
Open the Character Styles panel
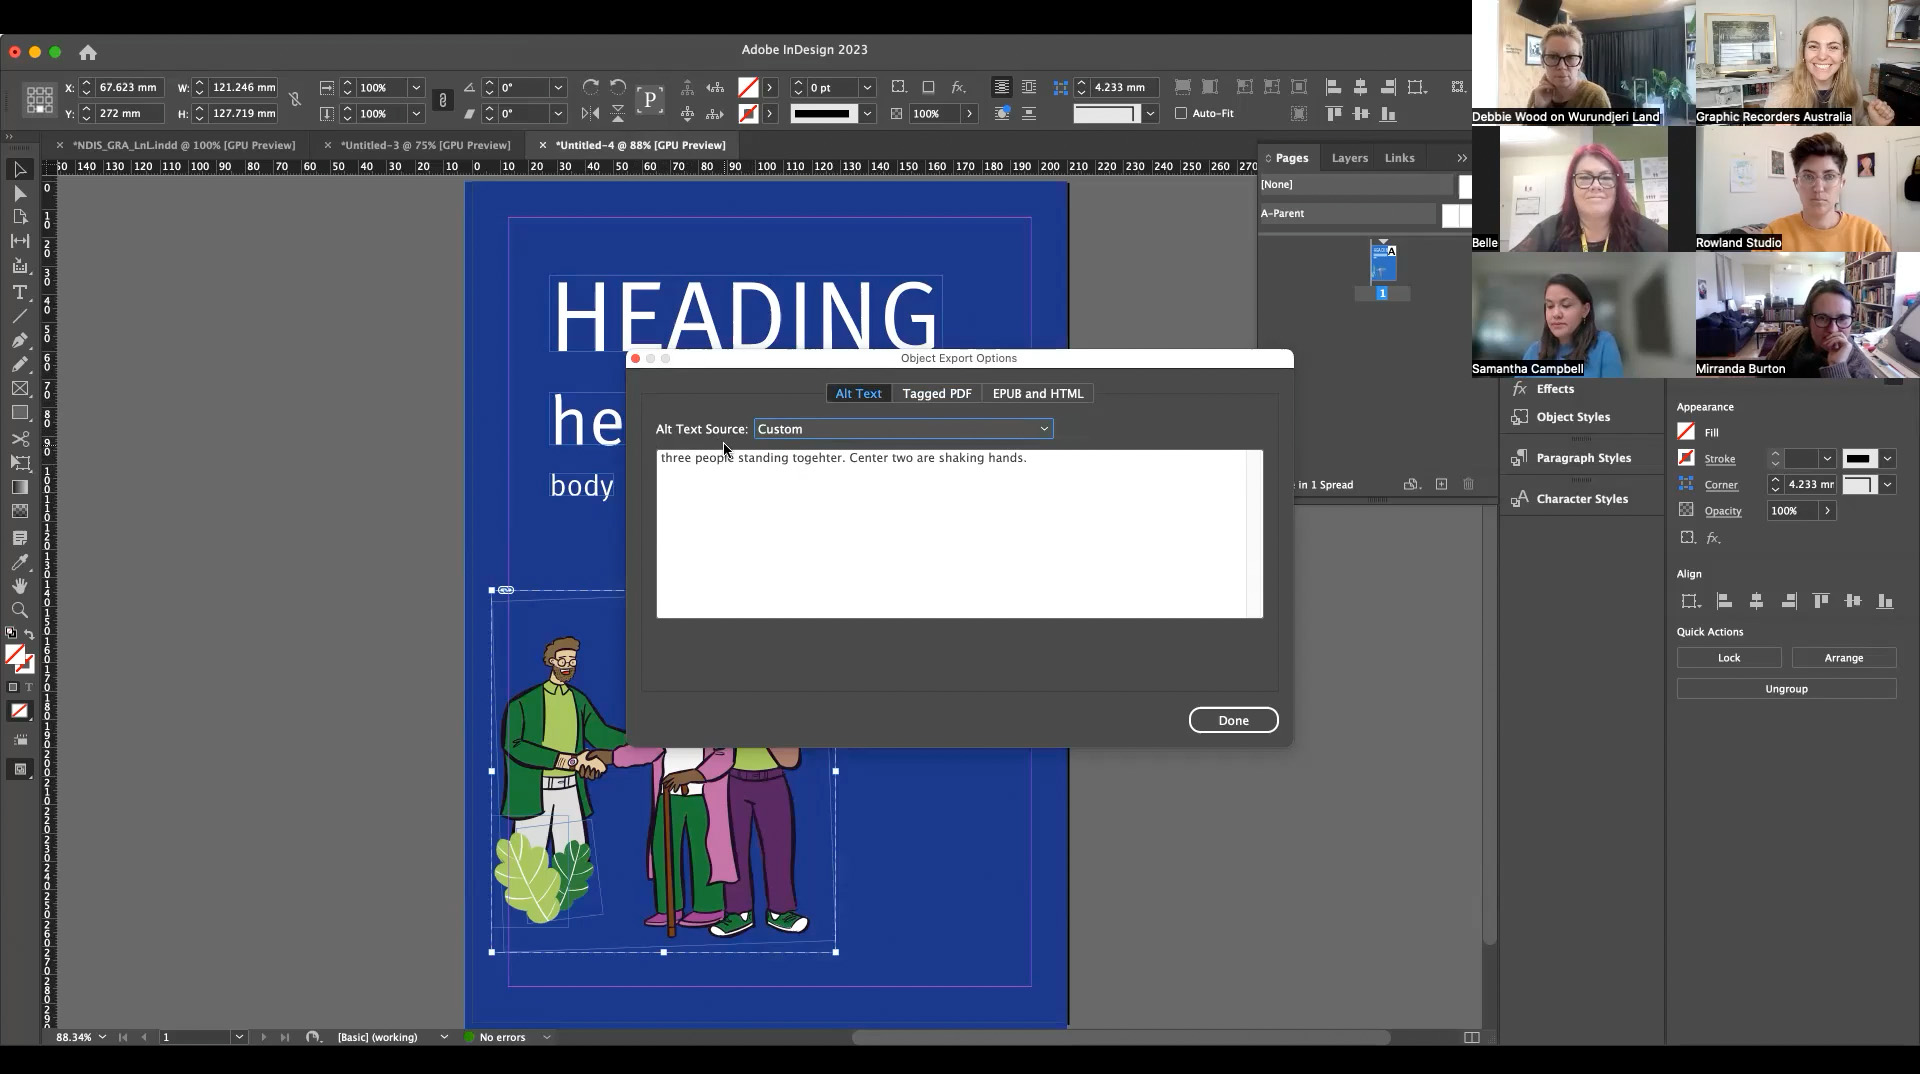click(1580, 498)
